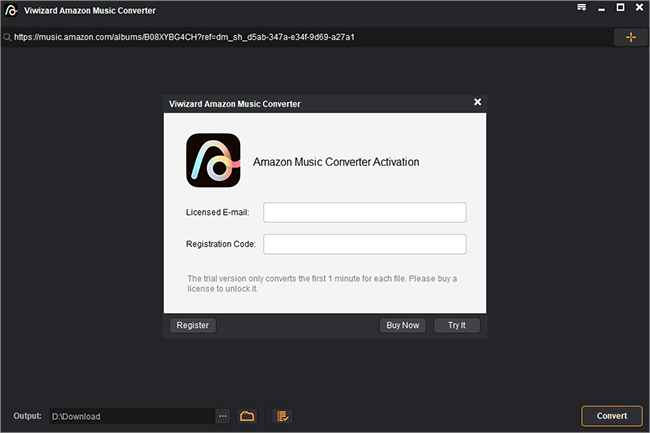This screenshot has height=433, width=650.
Task: Click the Register button
Action: click(x=193, y=325)
